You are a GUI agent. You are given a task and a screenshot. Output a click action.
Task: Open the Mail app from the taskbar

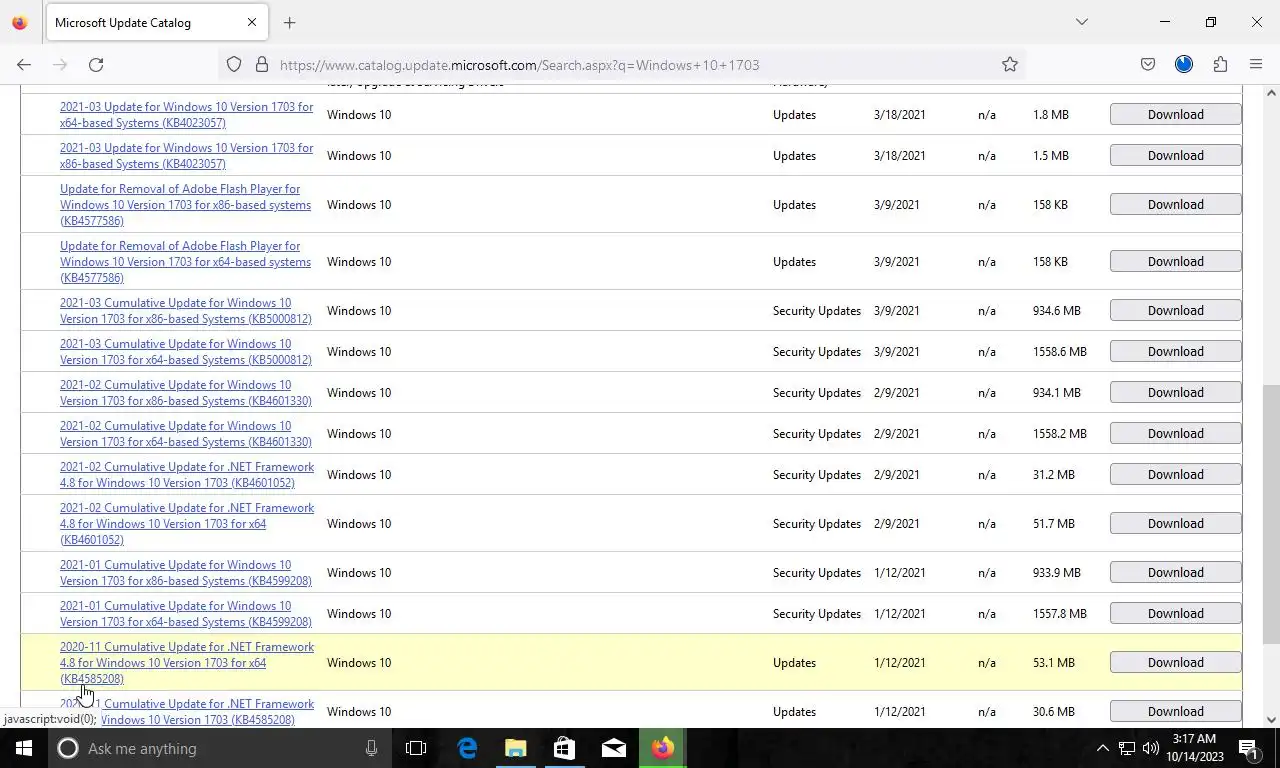coord(613,748)
